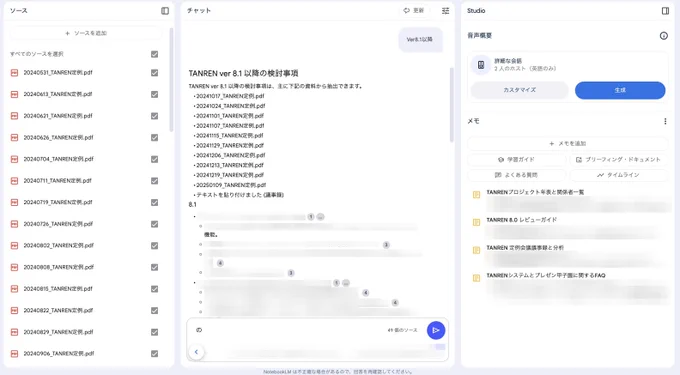Click the PDF icon of 20240906_TANREN定例.pdf
The height and width of the screenshot is (375, 680).
14,354
